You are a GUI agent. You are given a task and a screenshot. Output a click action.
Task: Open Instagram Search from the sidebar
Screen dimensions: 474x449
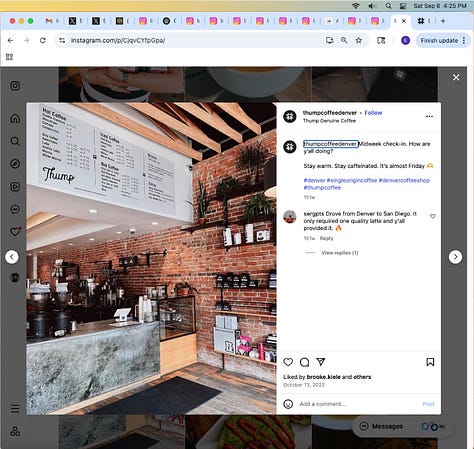(x=15, y=141)
